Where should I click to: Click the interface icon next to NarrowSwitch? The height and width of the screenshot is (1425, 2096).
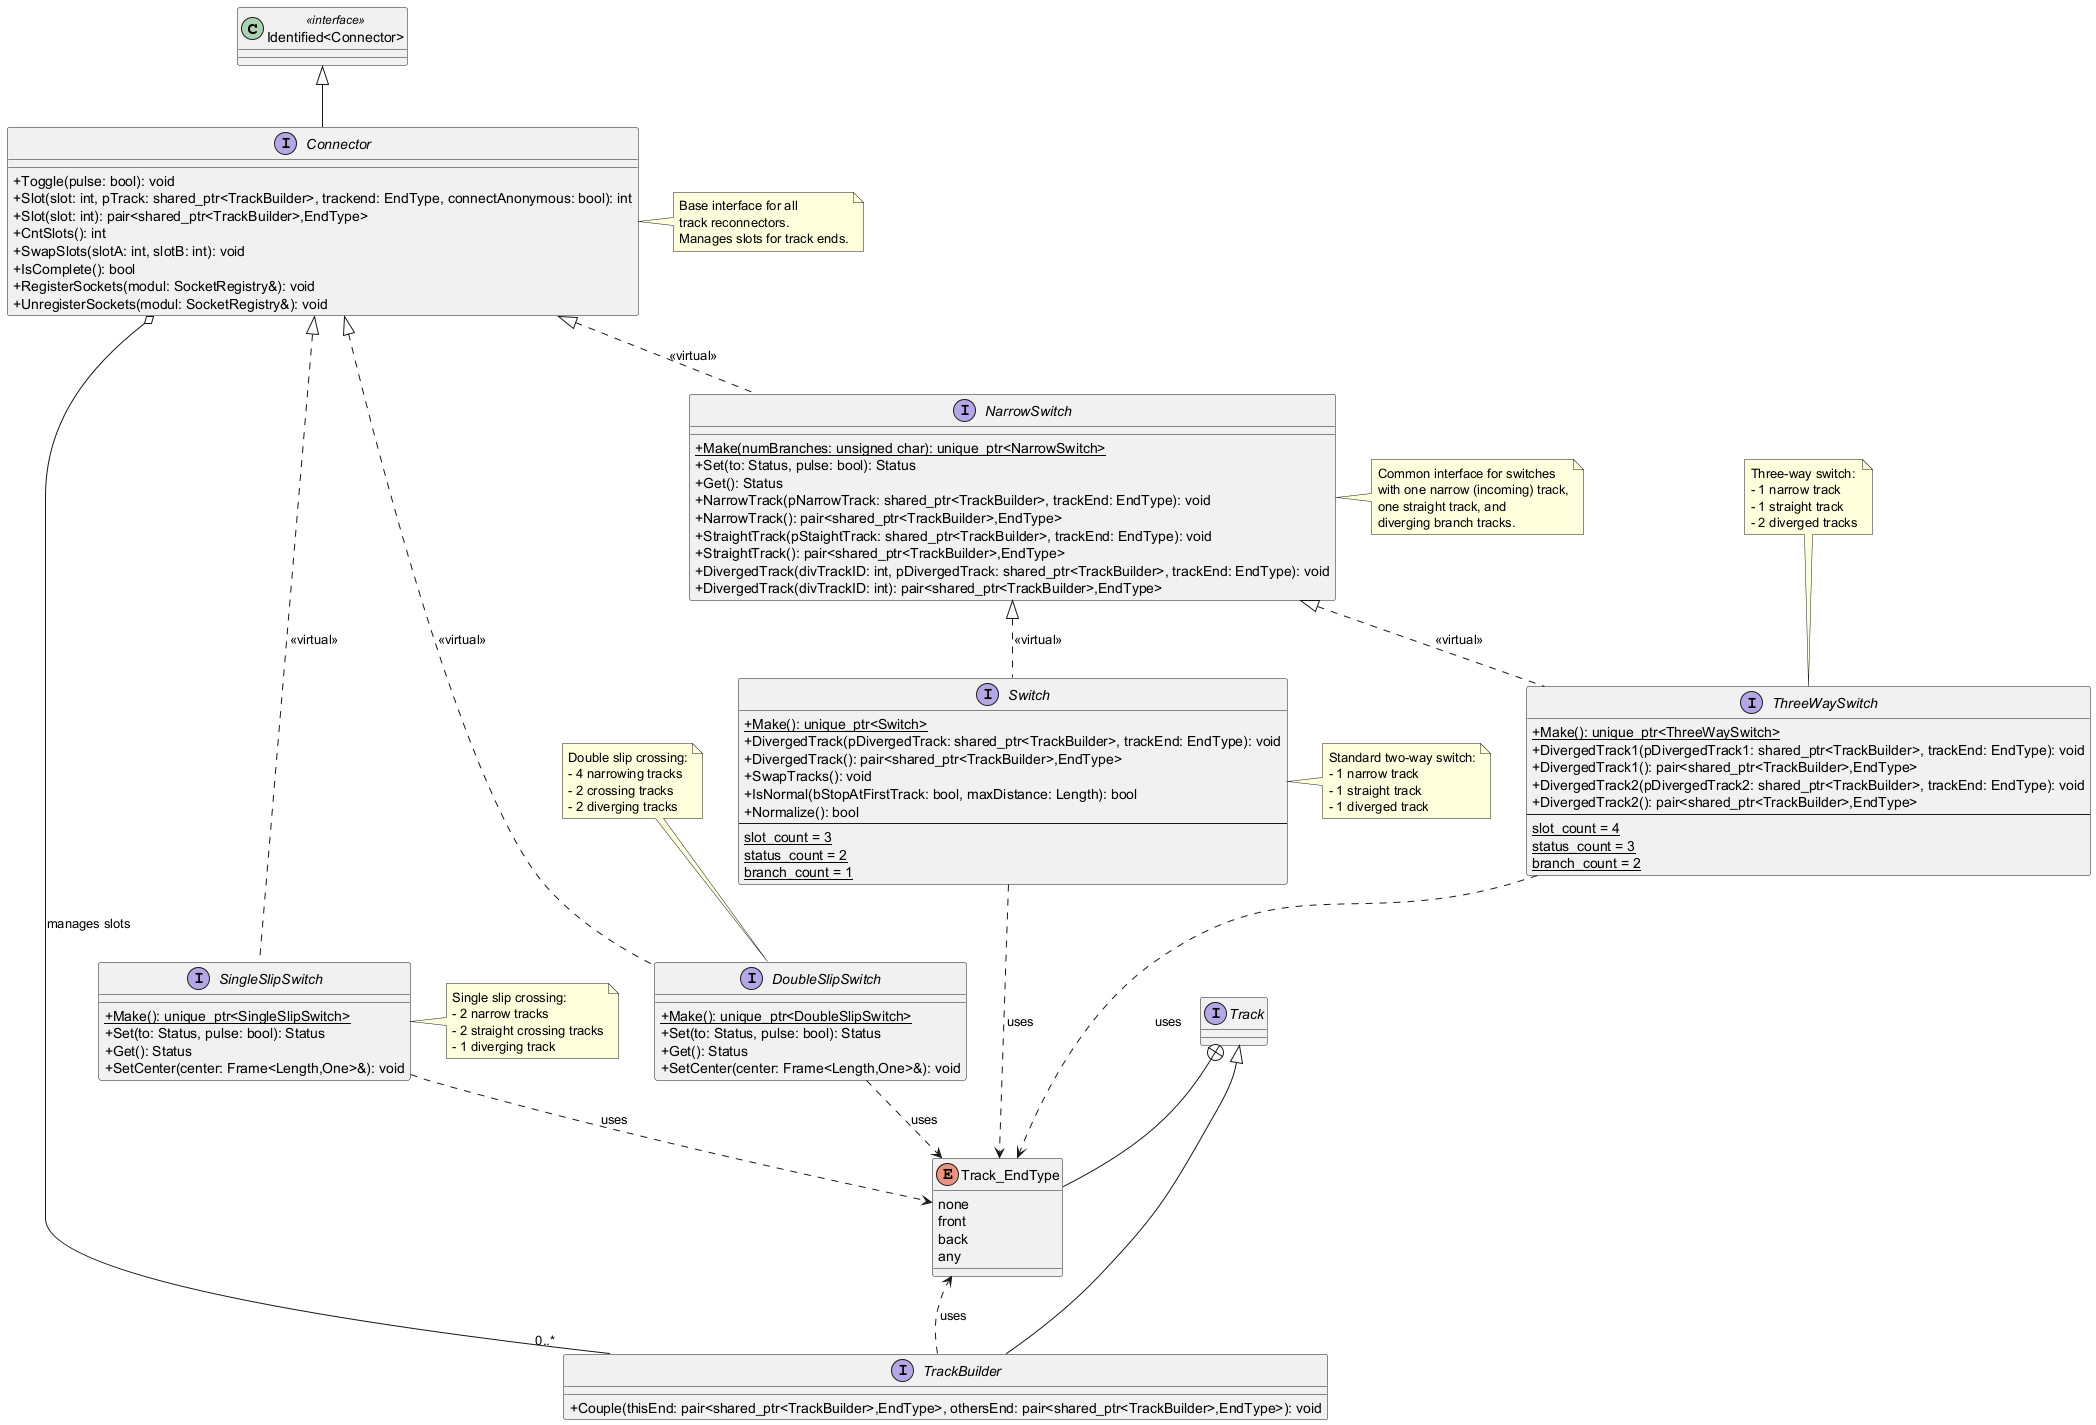coord(964,411)
